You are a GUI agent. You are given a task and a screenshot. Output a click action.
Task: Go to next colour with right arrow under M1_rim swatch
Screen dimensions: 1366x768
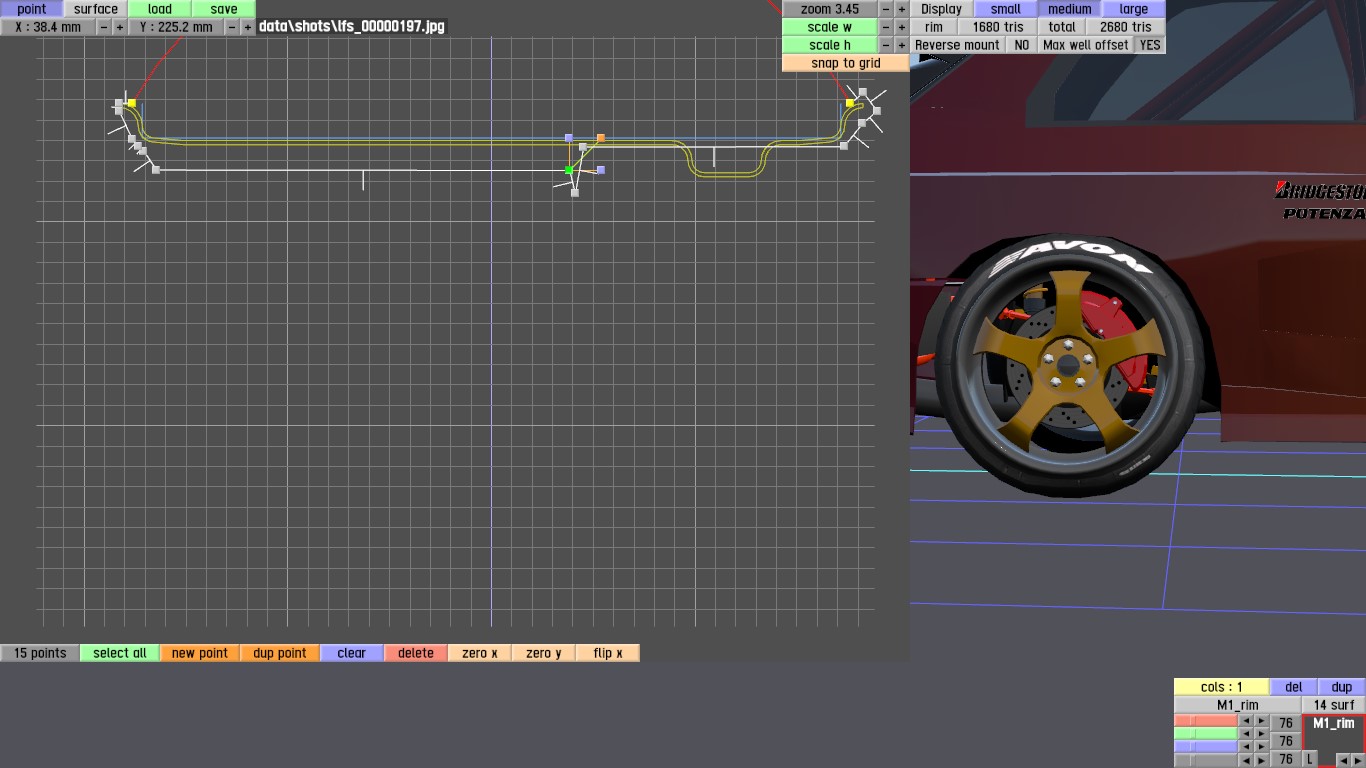[1357, 761]
